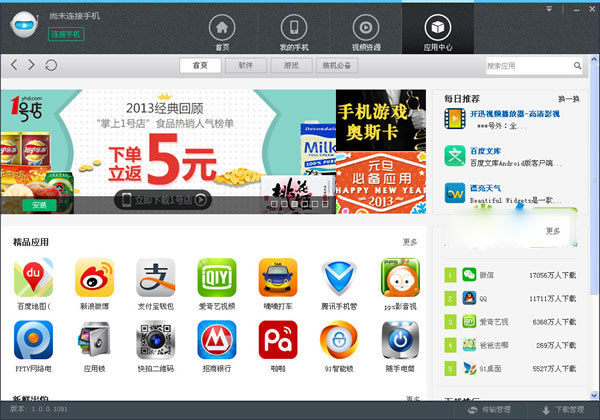Image resolution: width=600 pixels, height=420 pixels.
Task: Open the 啪啪 app icon
Action: [278, 340]
